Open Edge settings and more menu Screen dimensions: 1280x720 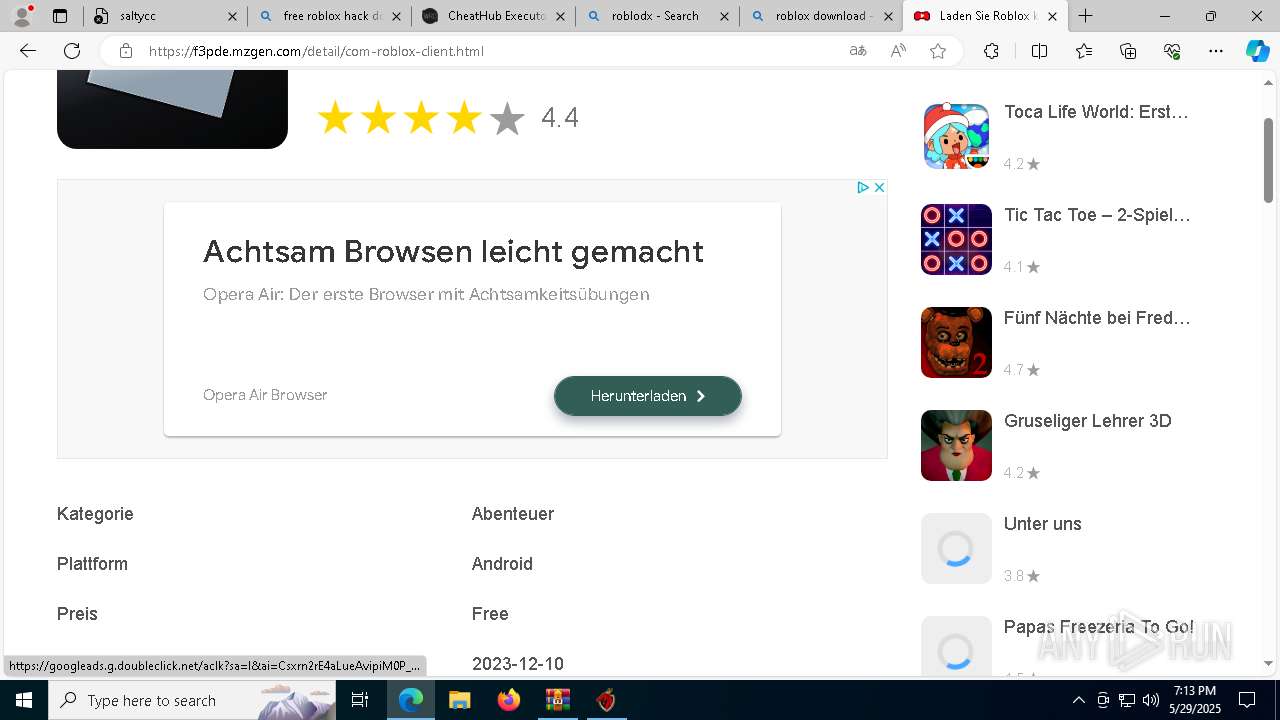click(1216, 51)
